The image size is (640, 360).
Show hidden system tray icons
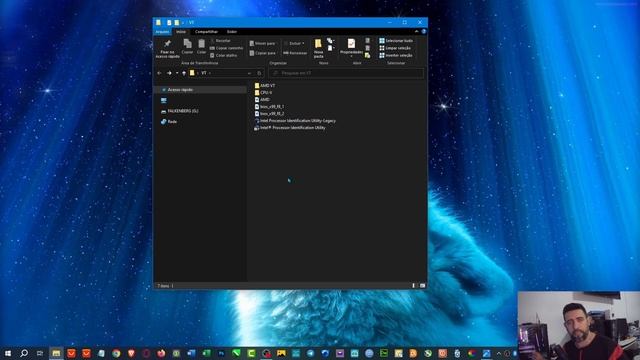coord(499,353)
